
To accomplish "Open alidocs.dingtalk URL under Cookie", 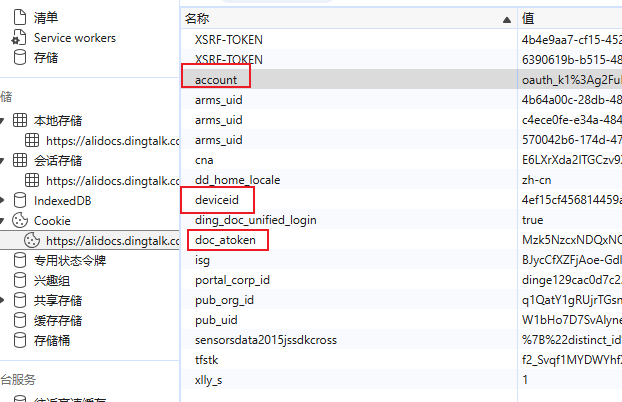I will 112,240.
